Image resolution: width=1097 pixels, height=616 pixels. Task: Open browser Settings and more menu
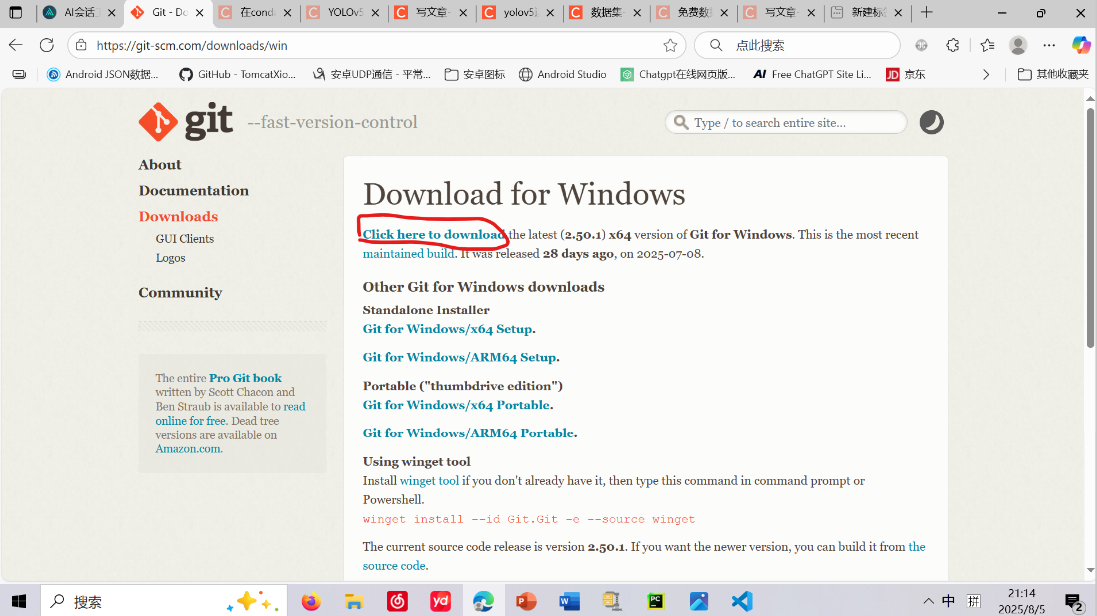point(1049,46)
